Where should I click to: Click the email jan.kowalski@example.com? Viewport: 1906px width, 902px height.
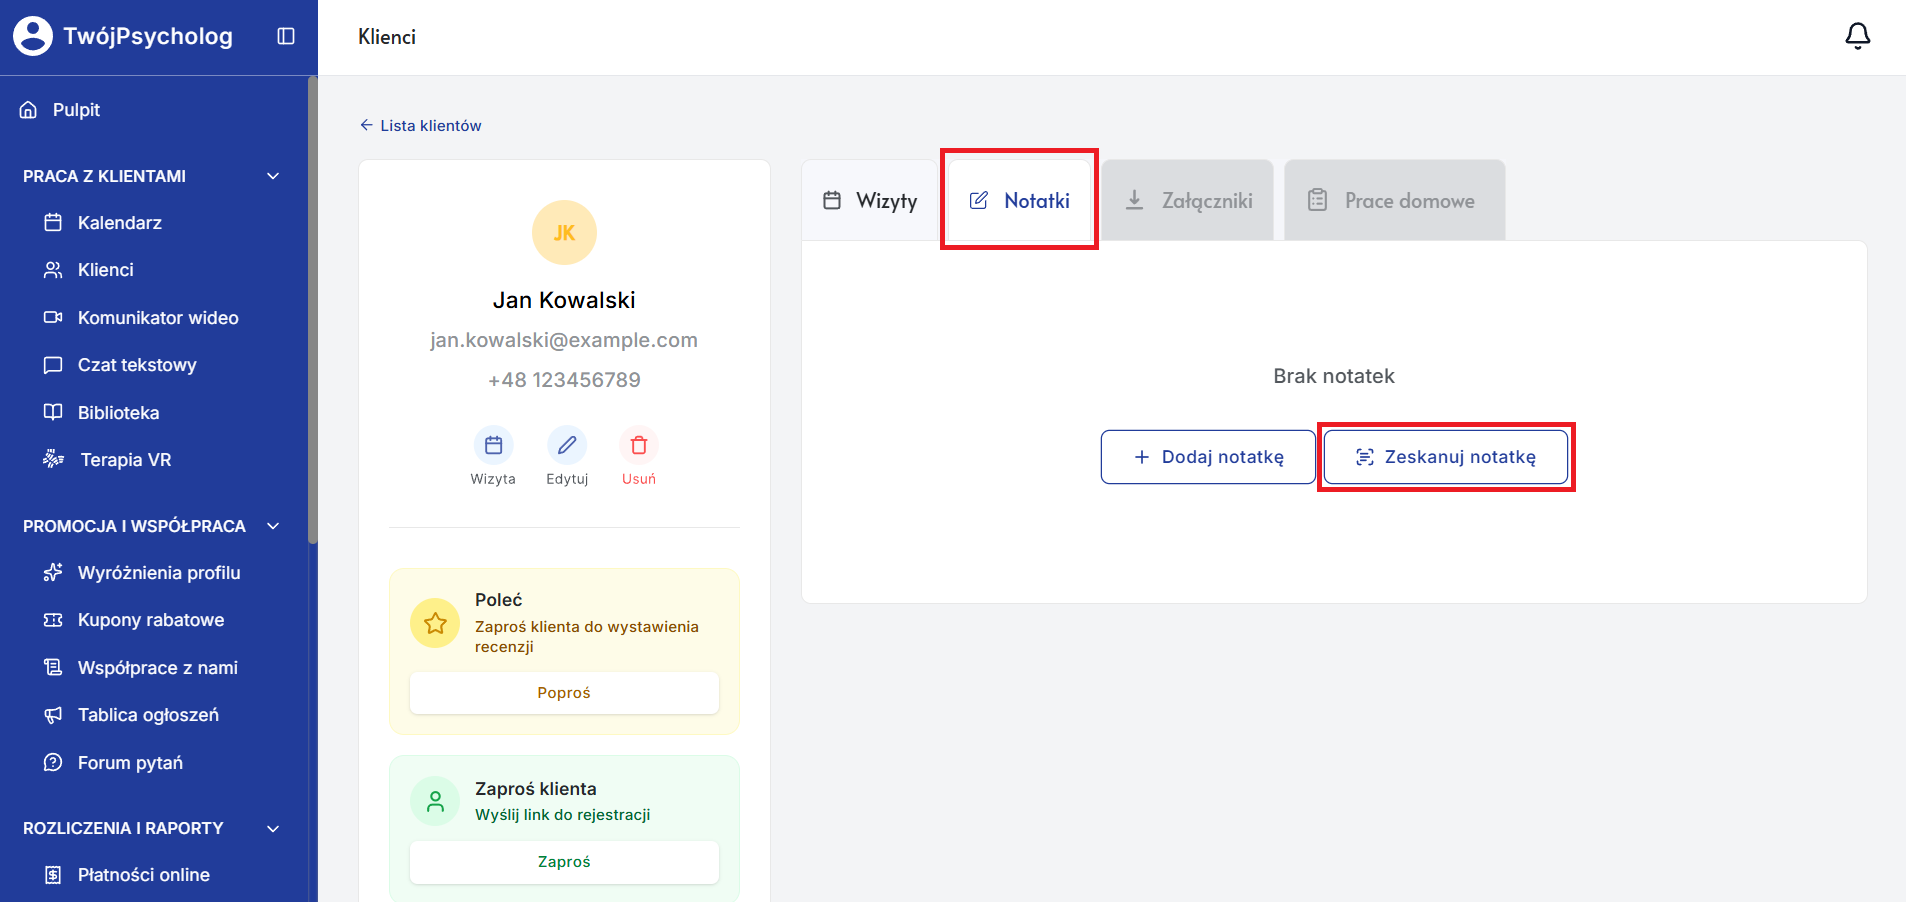(564, 340)
